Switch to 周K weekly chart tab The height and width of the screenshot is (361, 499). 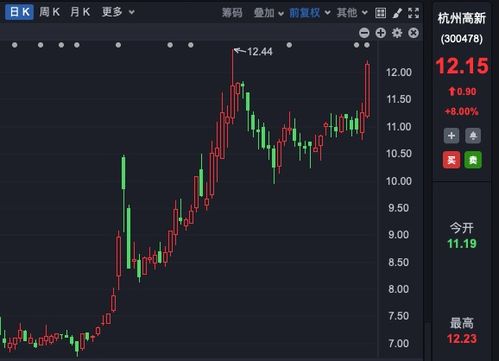coord(49,12)
